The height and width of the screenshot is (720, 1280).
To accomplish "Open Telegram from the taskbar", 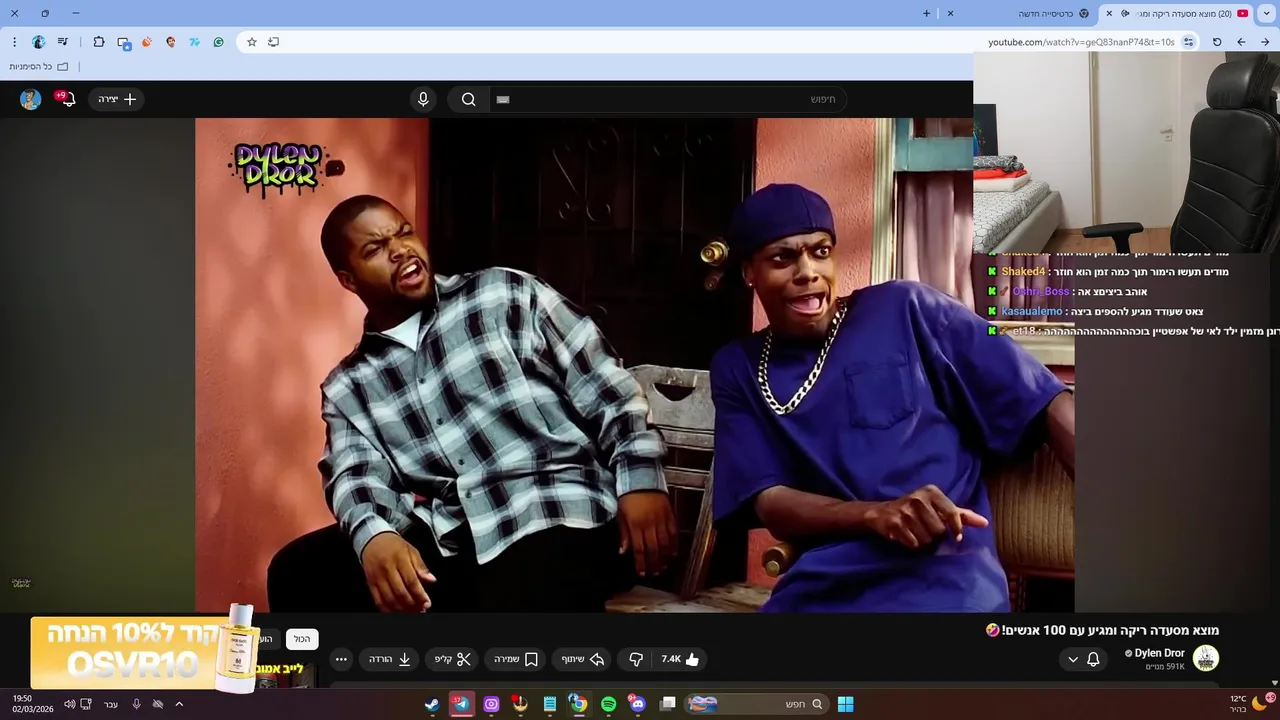I will click(x=461, y=704).
